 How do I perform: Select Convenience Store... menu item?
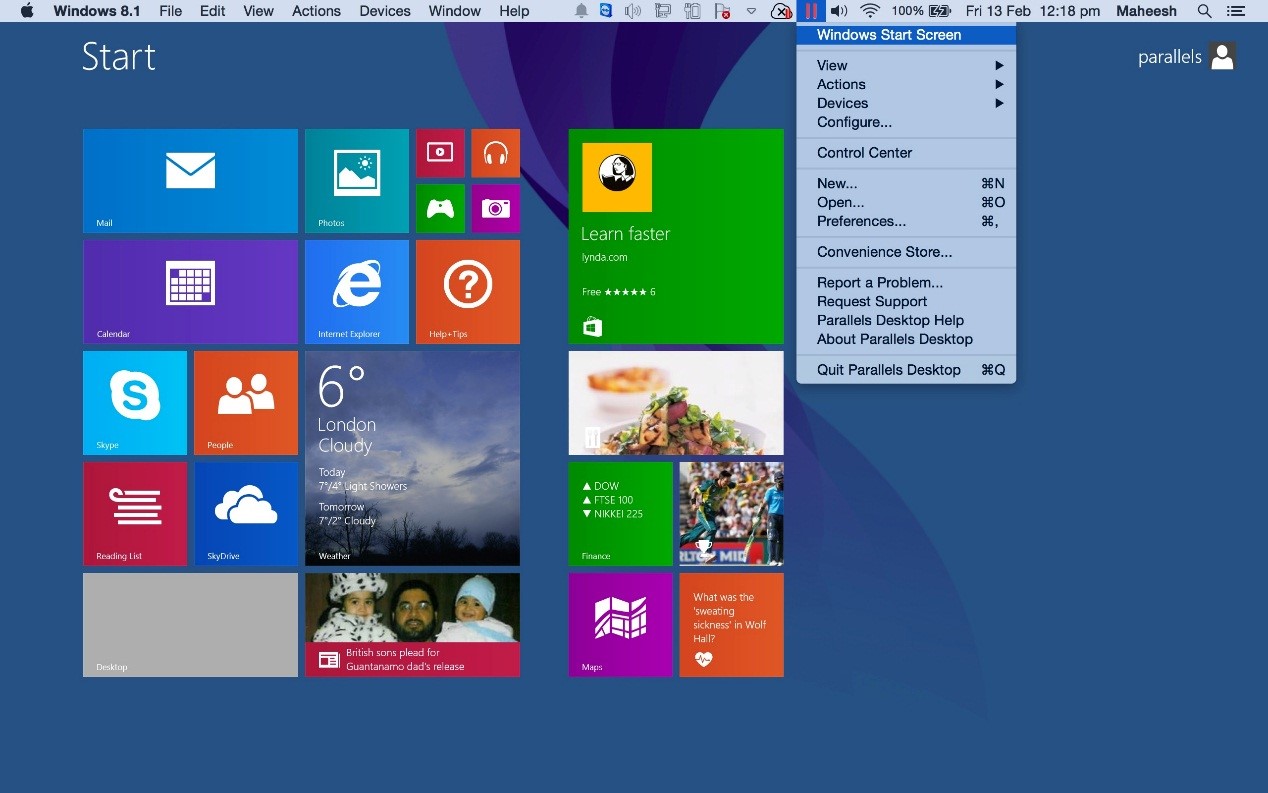point(906,252)
